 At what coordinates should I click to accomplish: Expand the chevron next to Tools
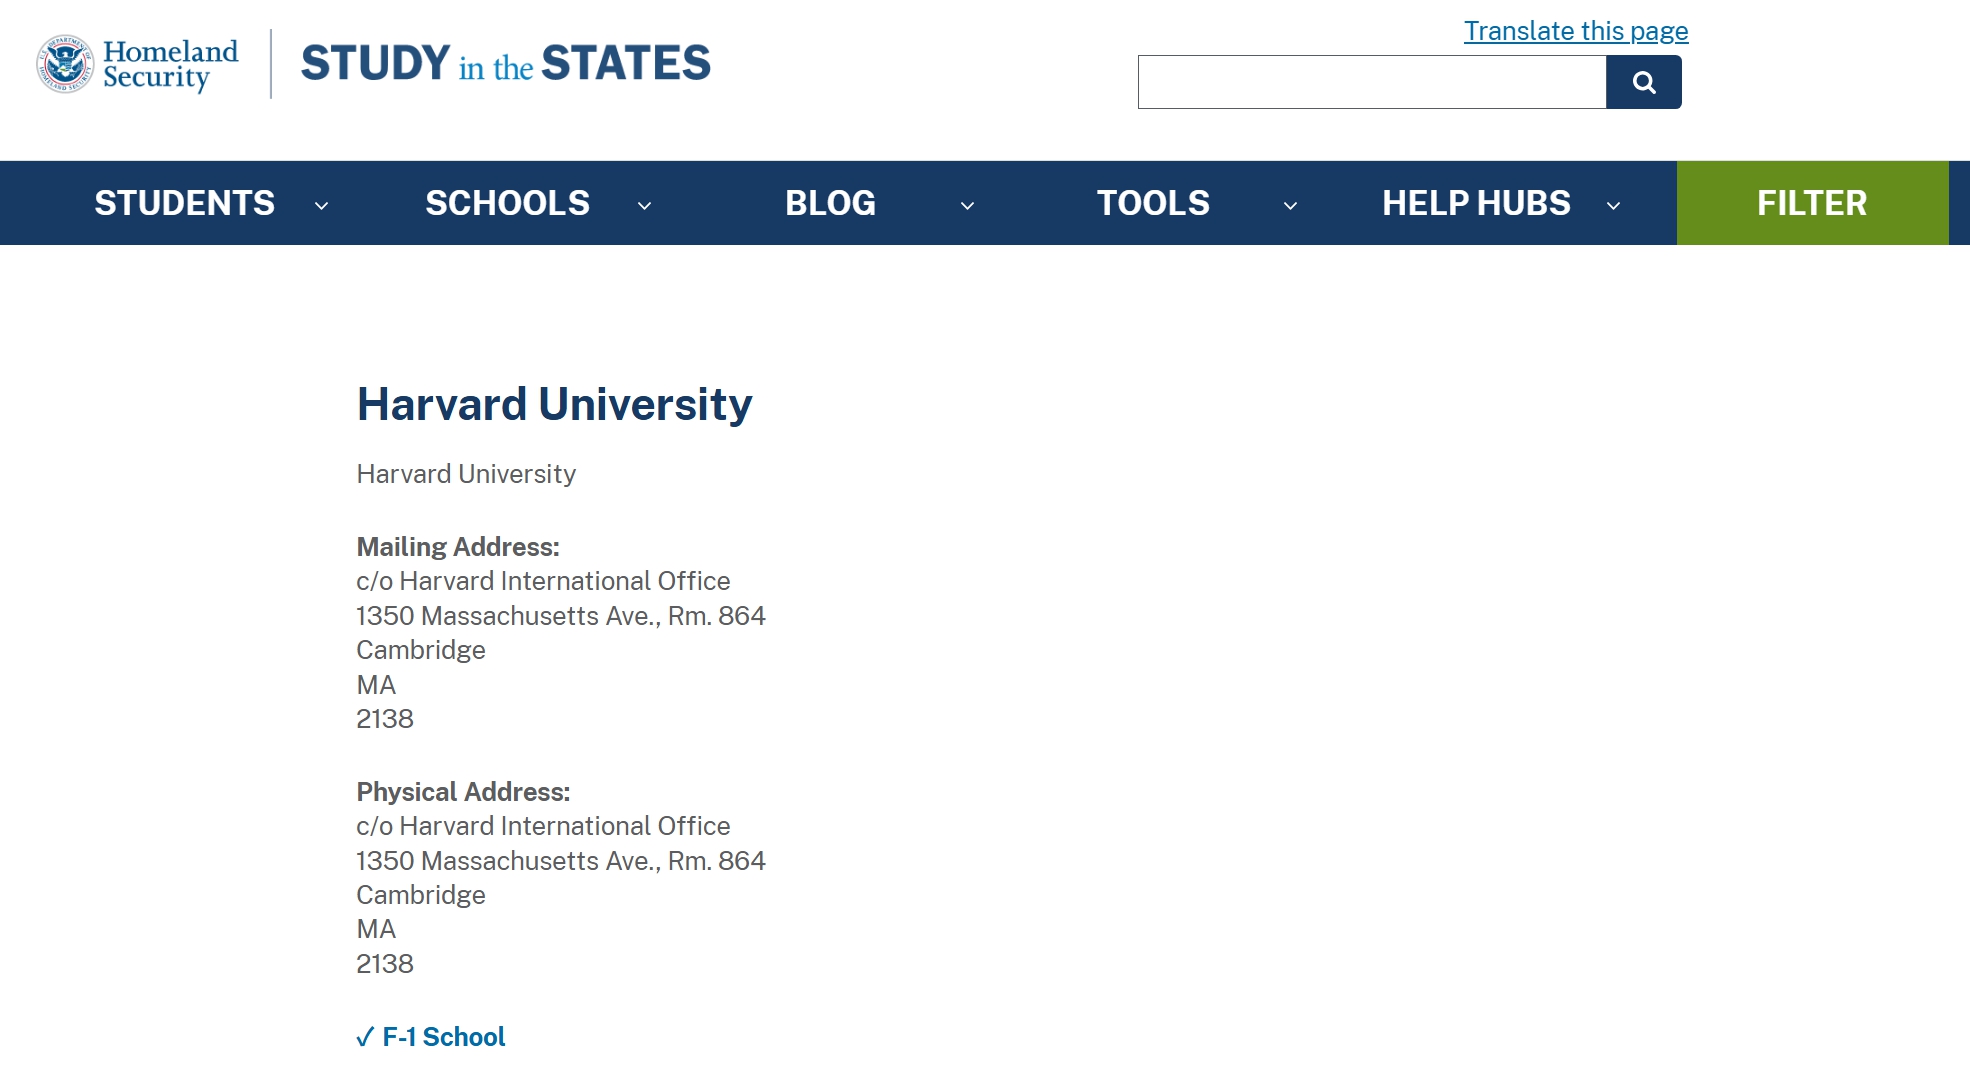[1290, 205]
